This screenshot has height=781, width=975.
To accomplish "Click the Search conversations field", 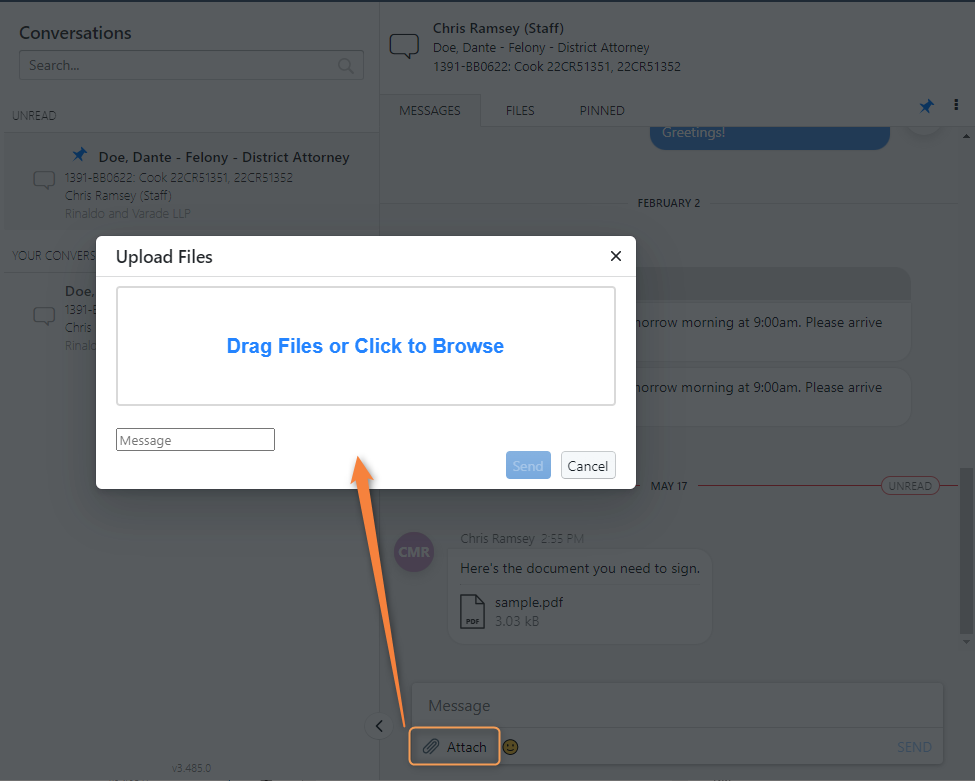I will (x=192, y=65).
